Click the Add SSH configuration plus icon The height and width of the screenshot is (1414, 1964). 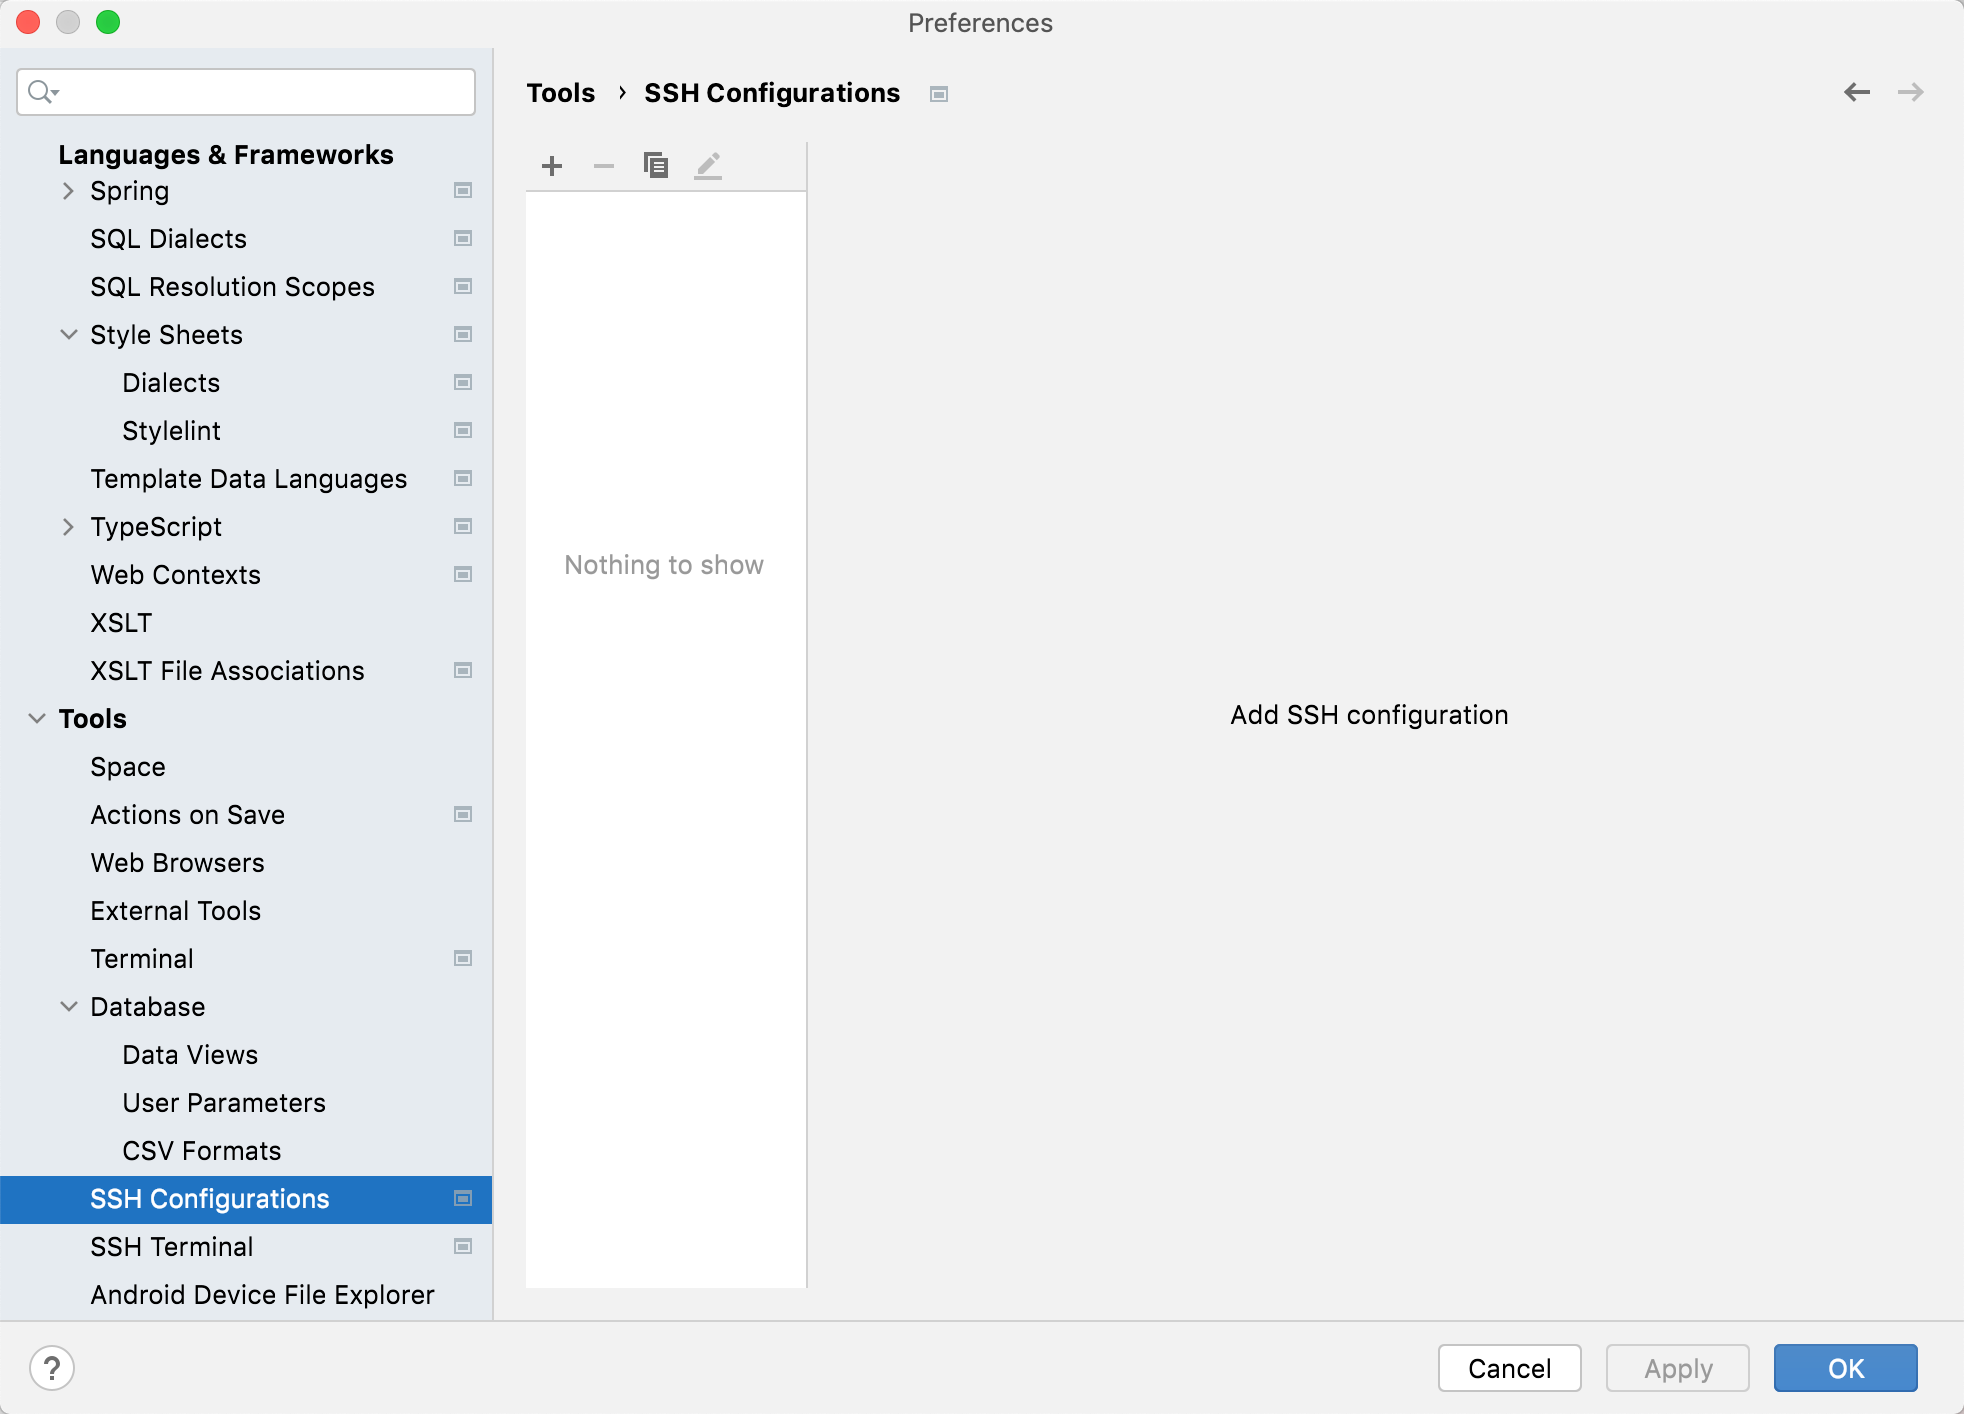click(552, 165)
